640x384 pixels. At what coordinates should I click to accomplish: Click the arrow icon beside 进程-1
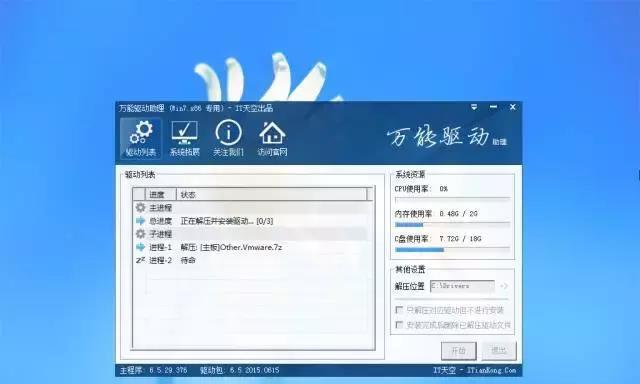tap(140, 247)
